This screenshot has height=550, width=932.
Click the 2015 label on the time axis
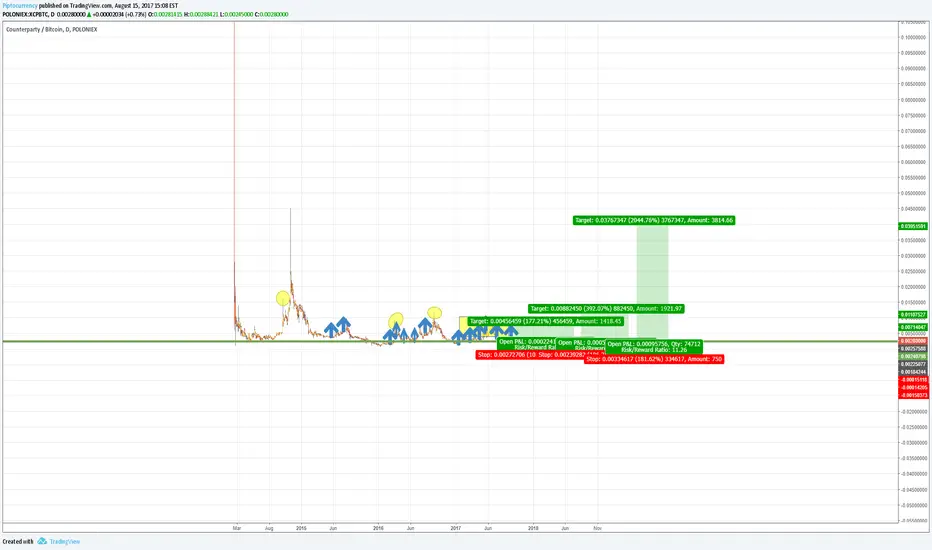tap(301, 528)
